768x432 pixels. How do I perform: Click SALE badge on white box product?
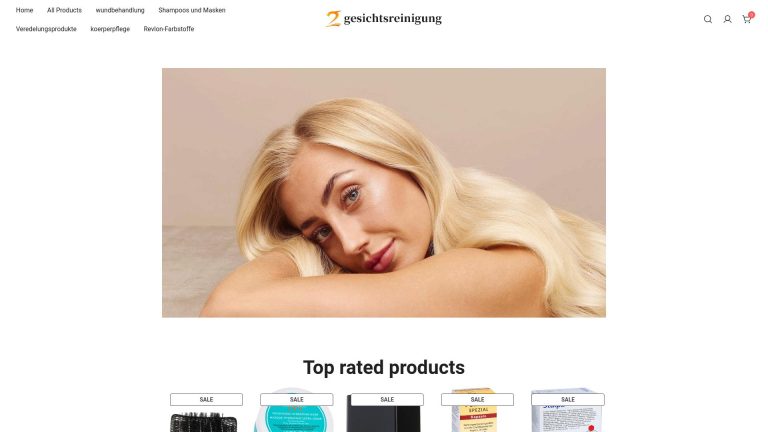(568, 400)
